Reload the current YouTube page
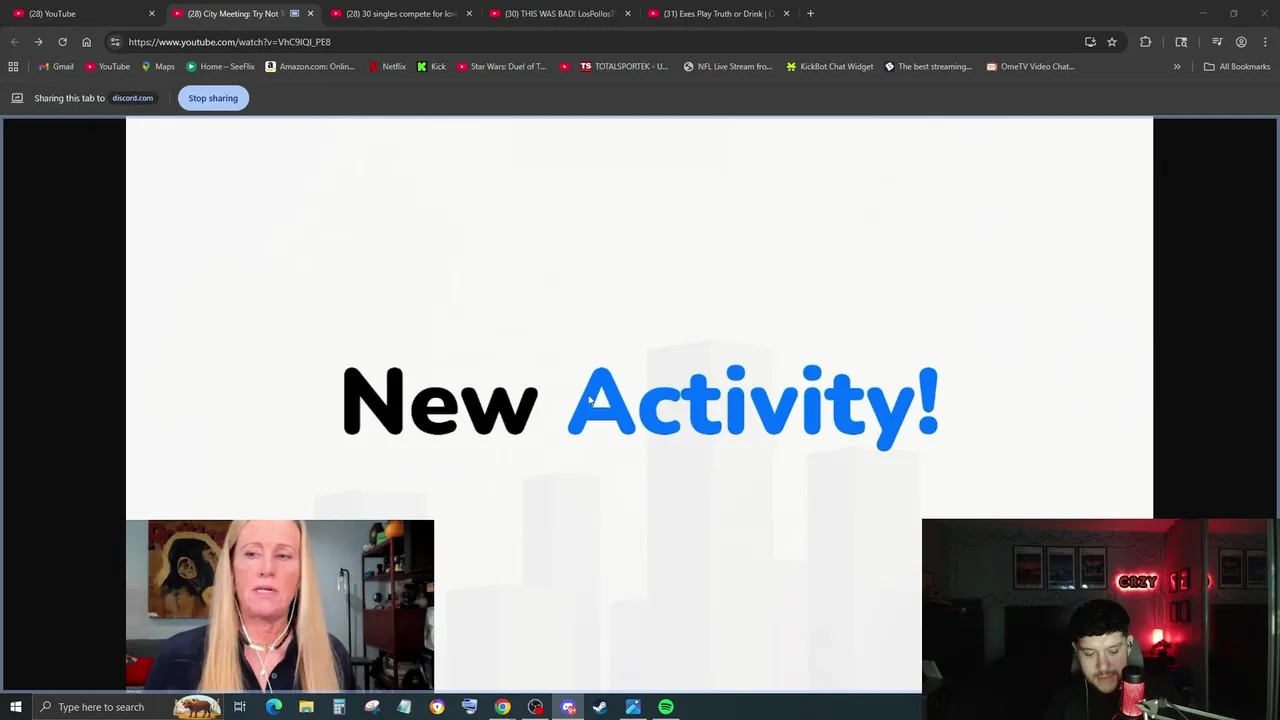The image size is (1280, 720). point(62,42)
